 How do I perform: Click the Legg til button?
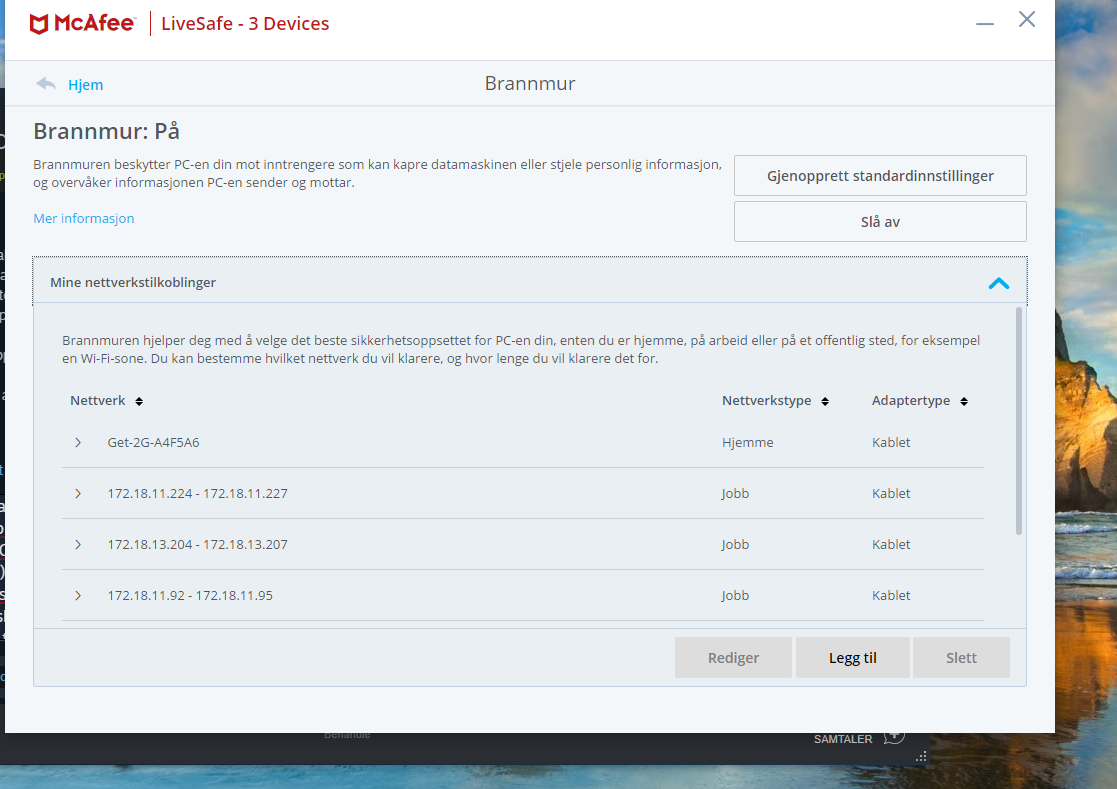tap(853, 658)
